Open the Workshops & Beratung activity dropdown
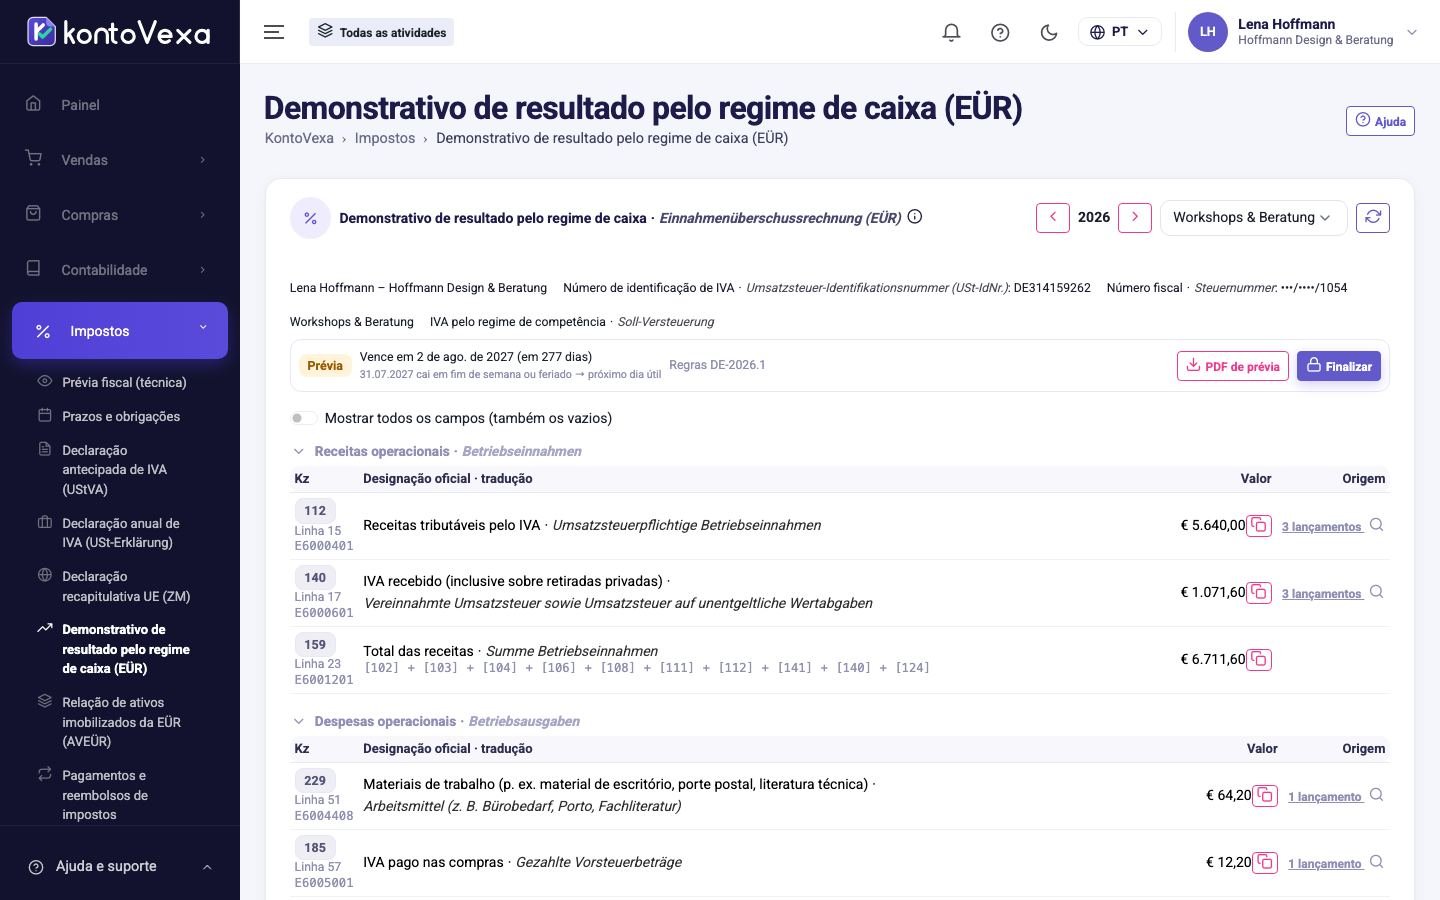 point(1253,217)
